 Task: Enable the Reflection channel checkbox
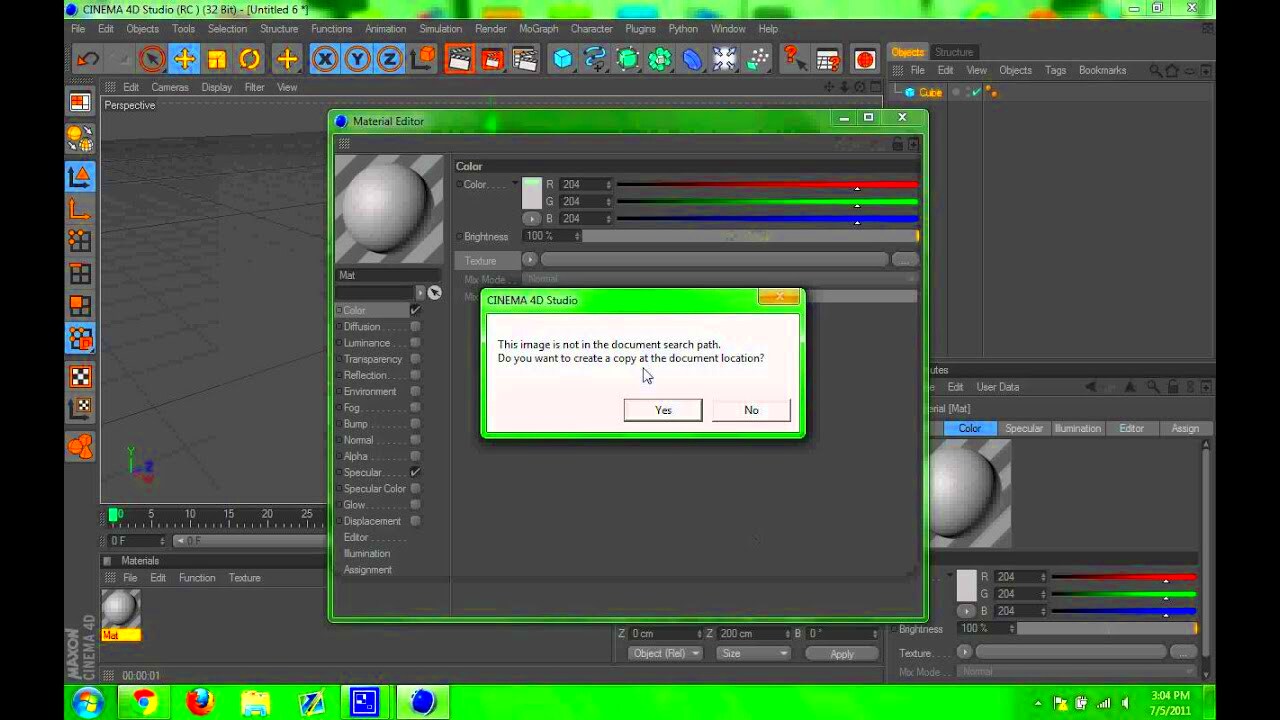pos(415,375)
